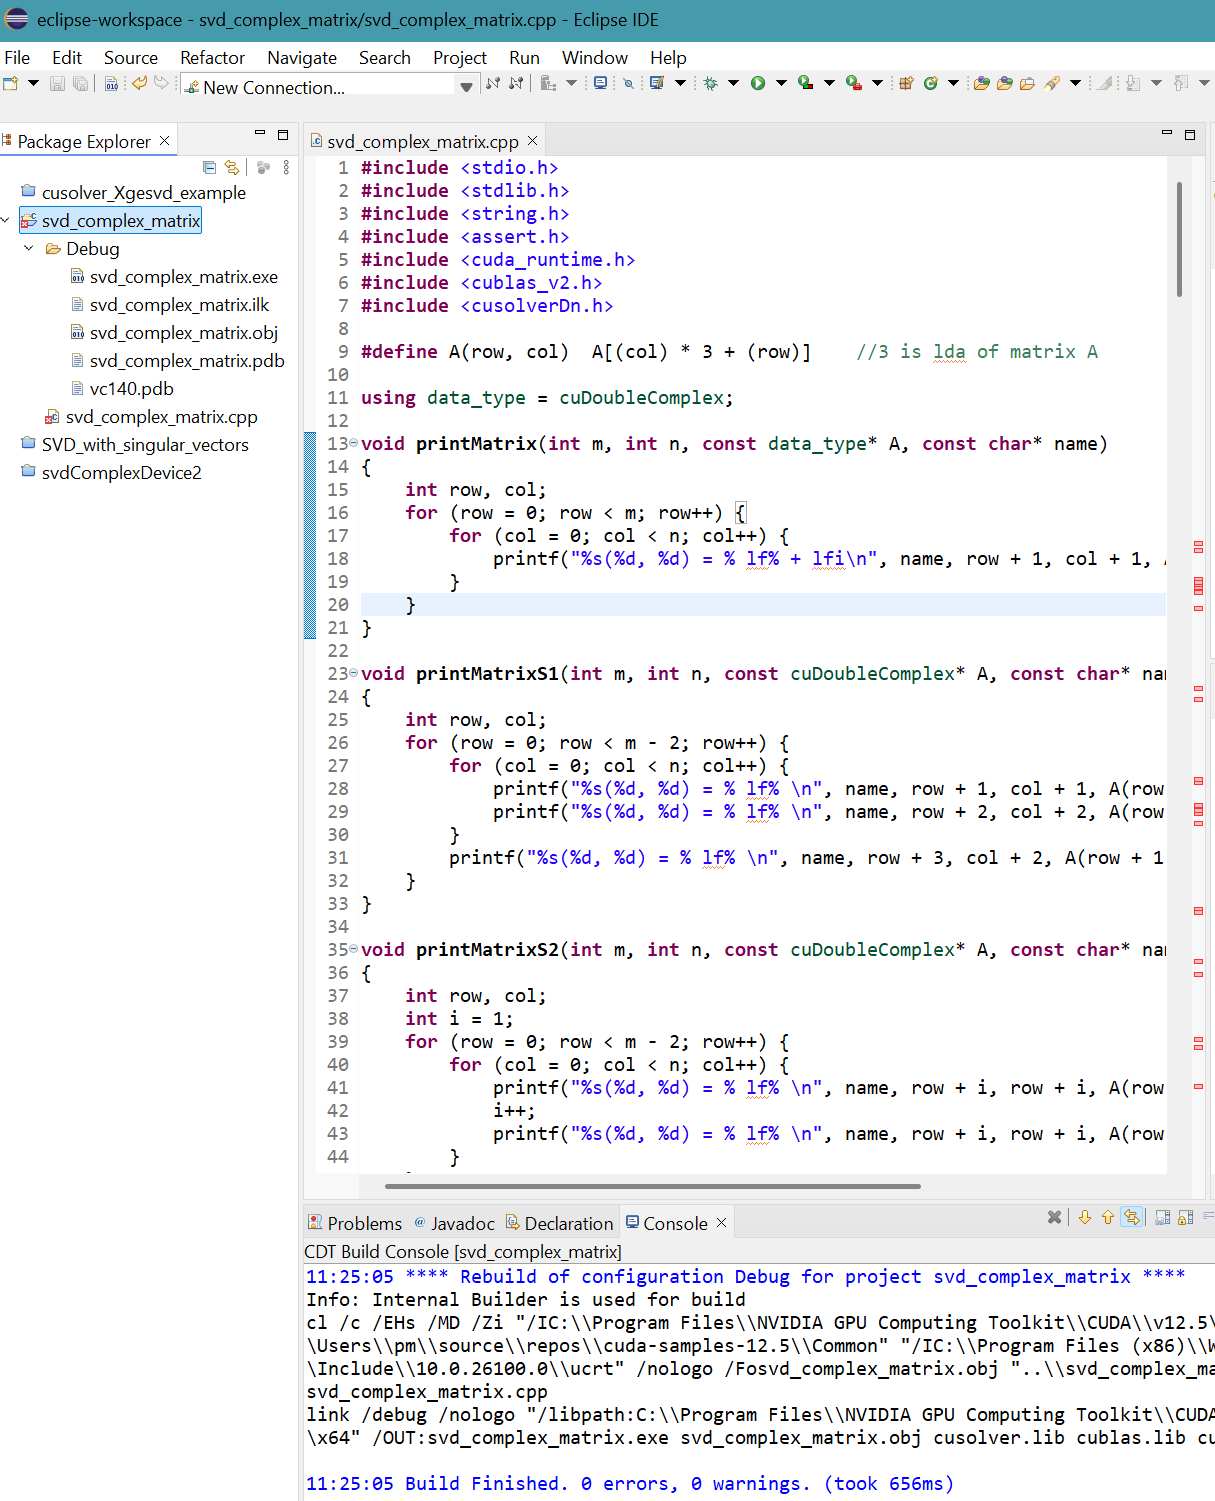Click Next error arrow in Console
Viewport: 1215px width, 1501px height.
coord(1085,1217)
